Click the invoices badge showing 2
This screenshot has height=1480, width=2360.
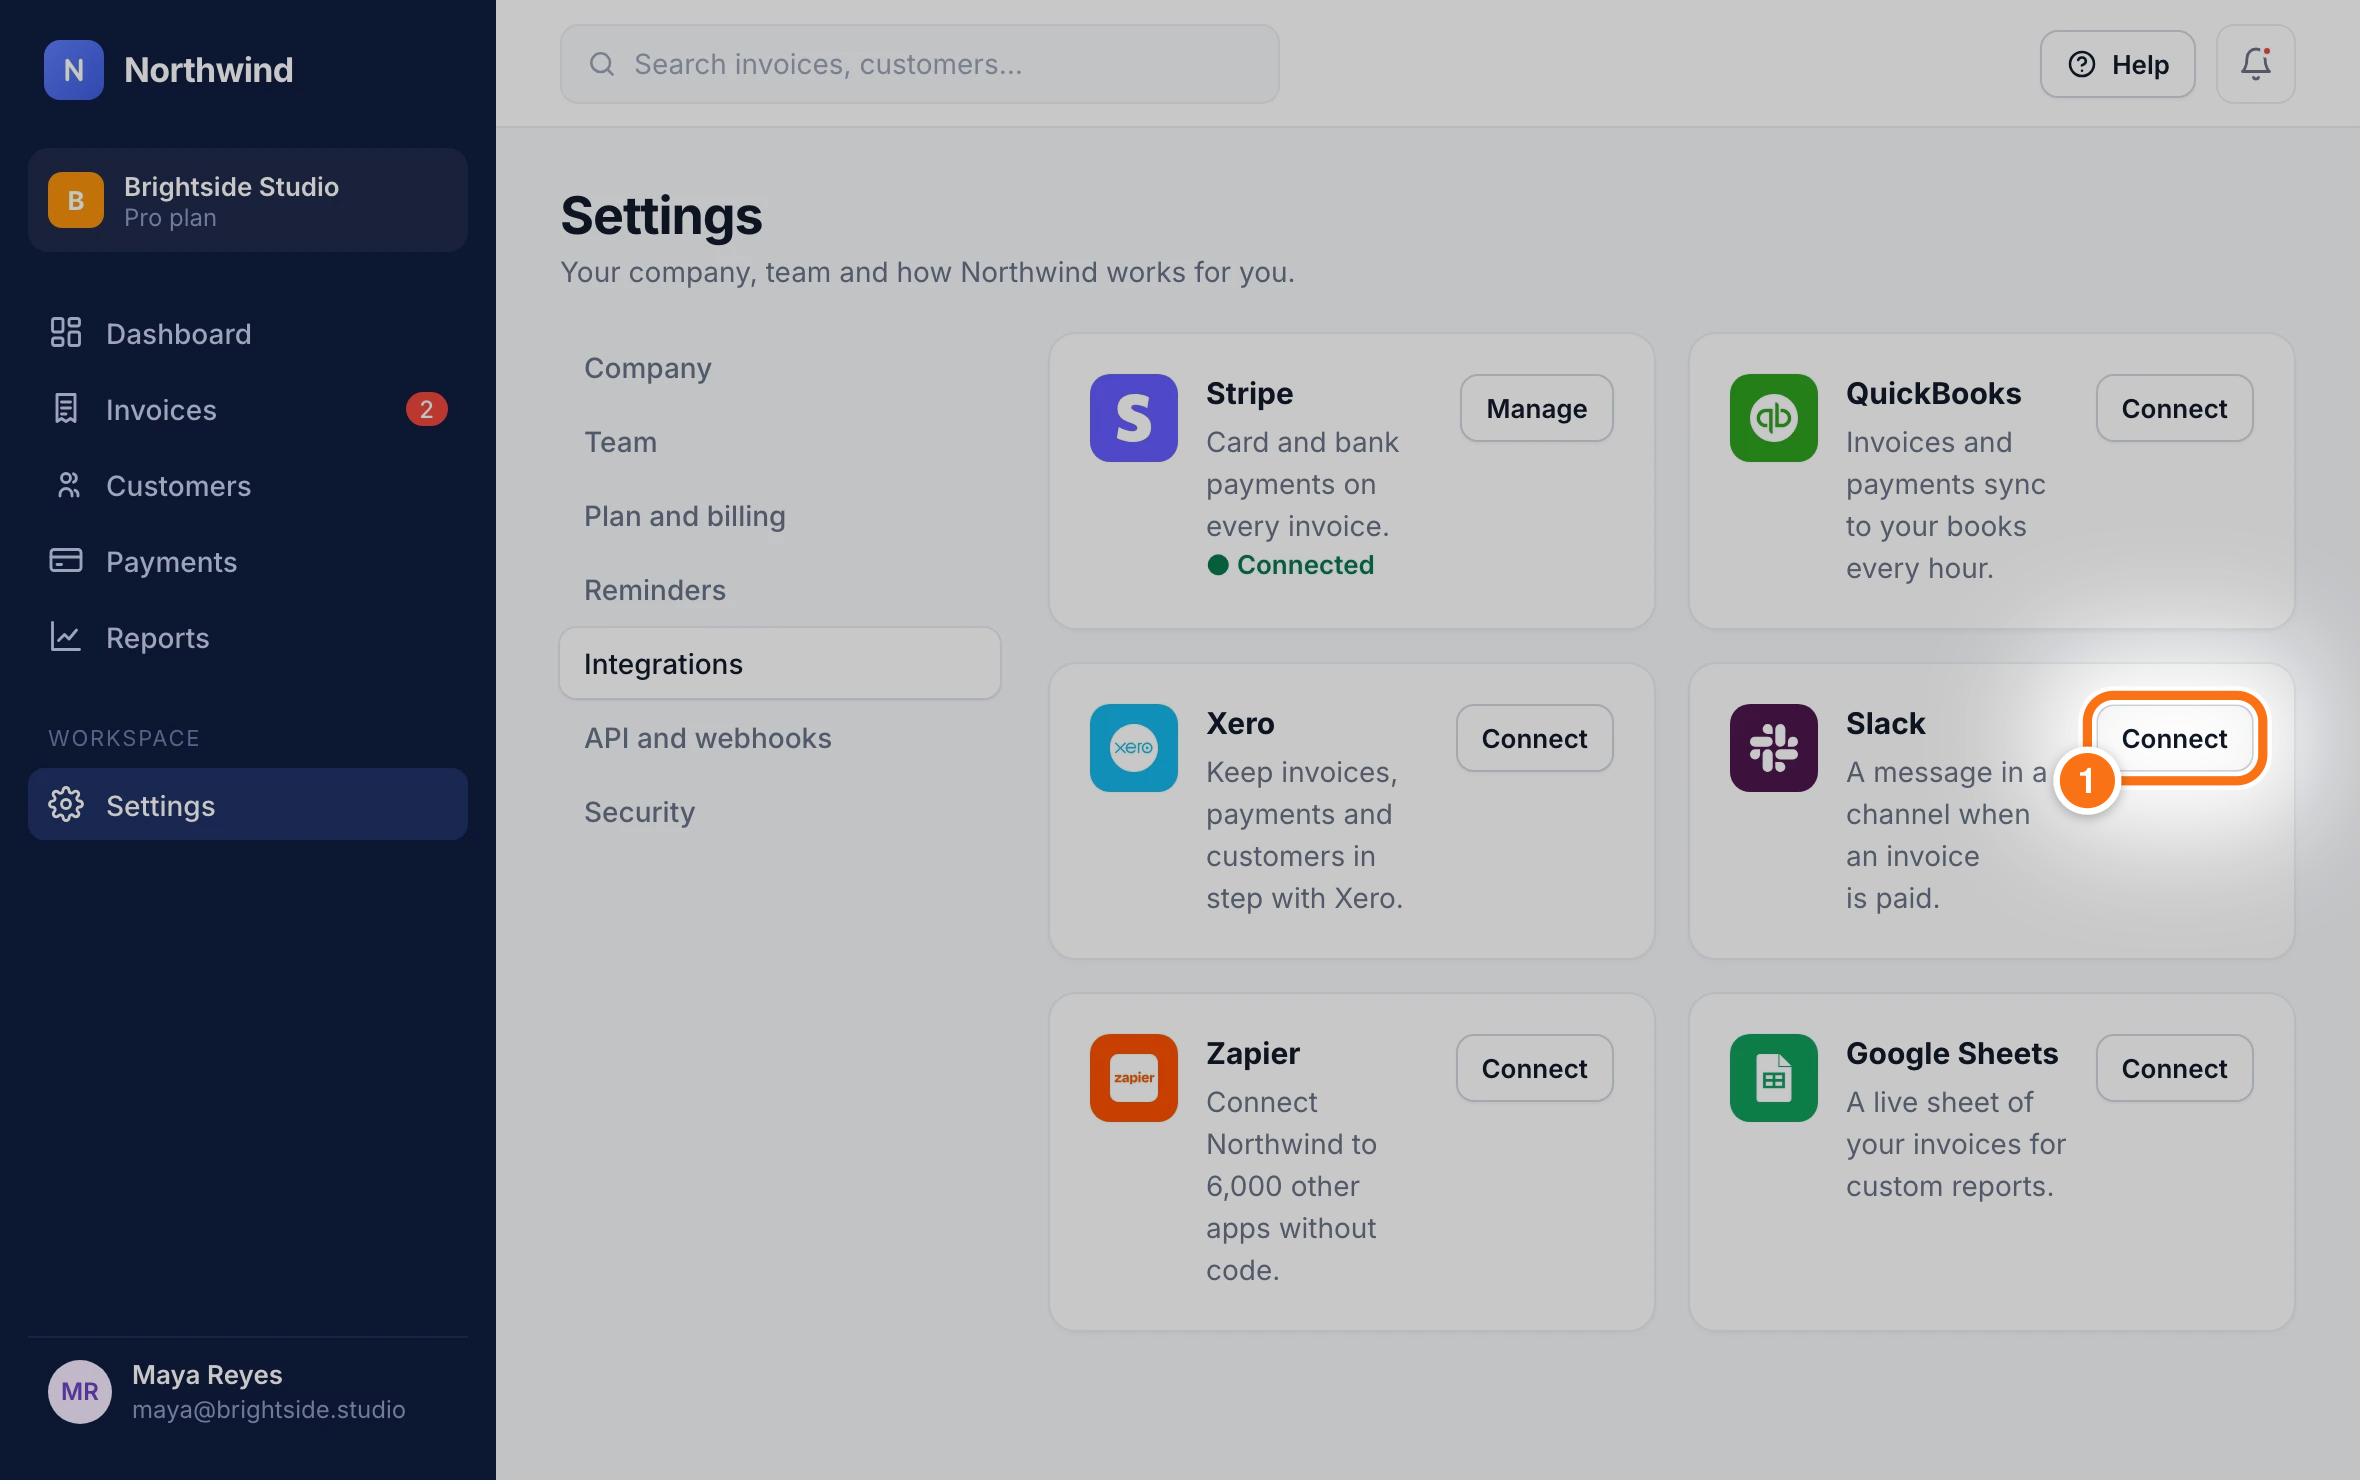(x=426, y=409)
